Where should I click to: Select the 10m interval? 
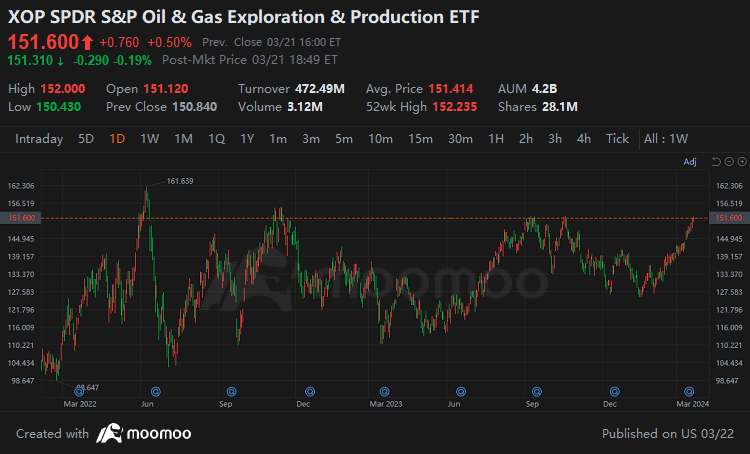point(380,139)
